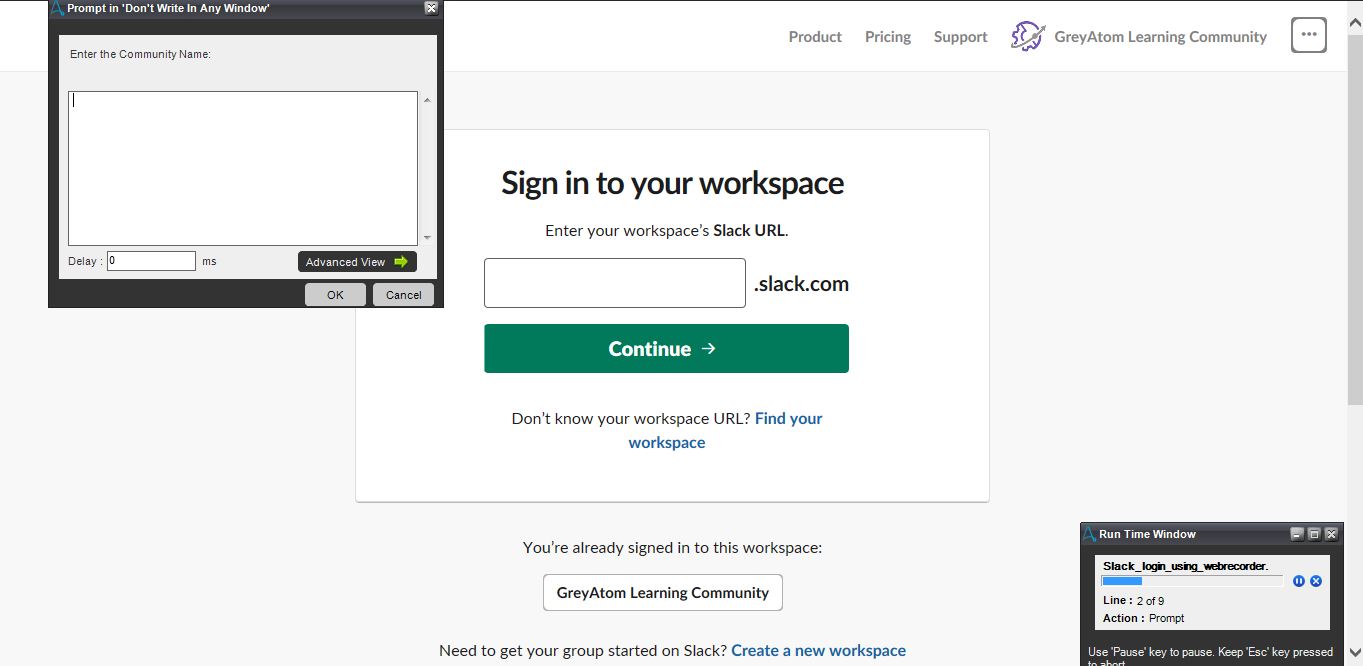1363x666 pixels.
Task: Click OK in the Prompt dialog
Action: point(335,294)
